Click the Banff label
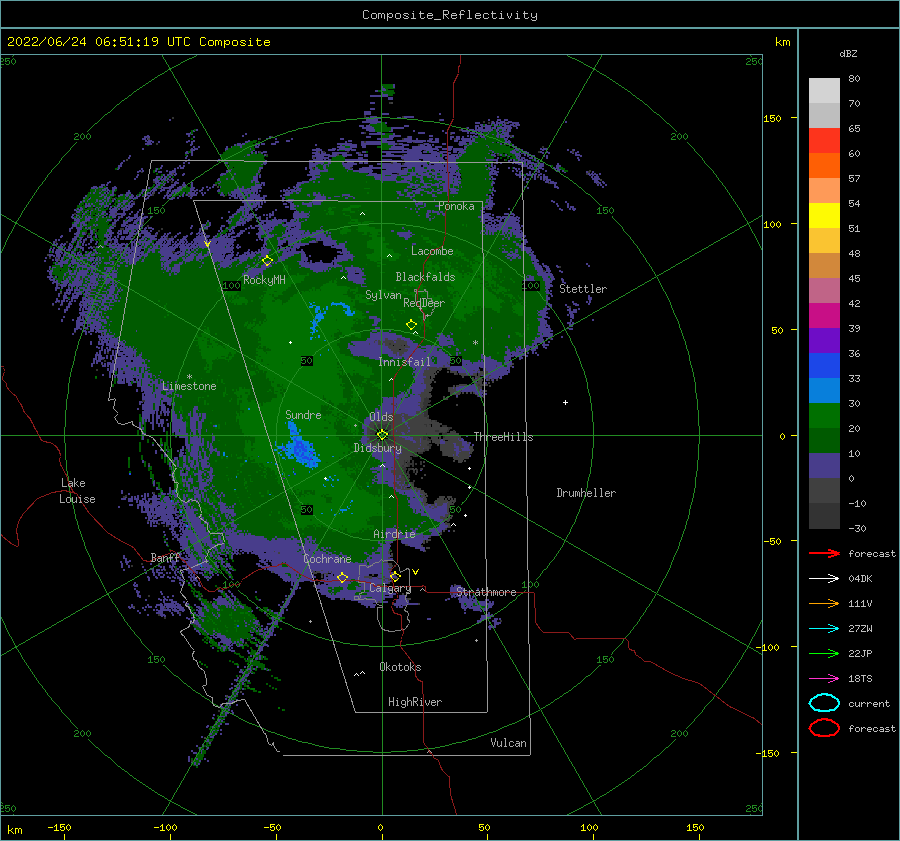 [165, 557]
